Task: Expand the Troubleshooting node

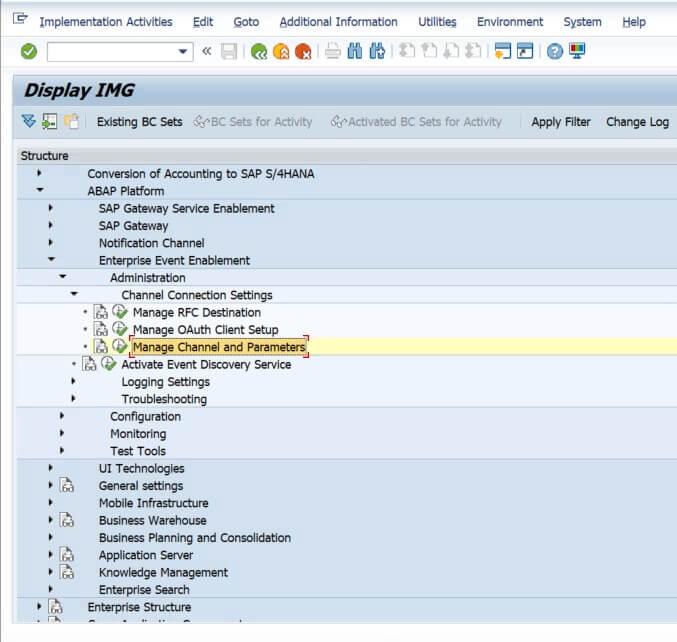Action: click(x=73, y=398)
